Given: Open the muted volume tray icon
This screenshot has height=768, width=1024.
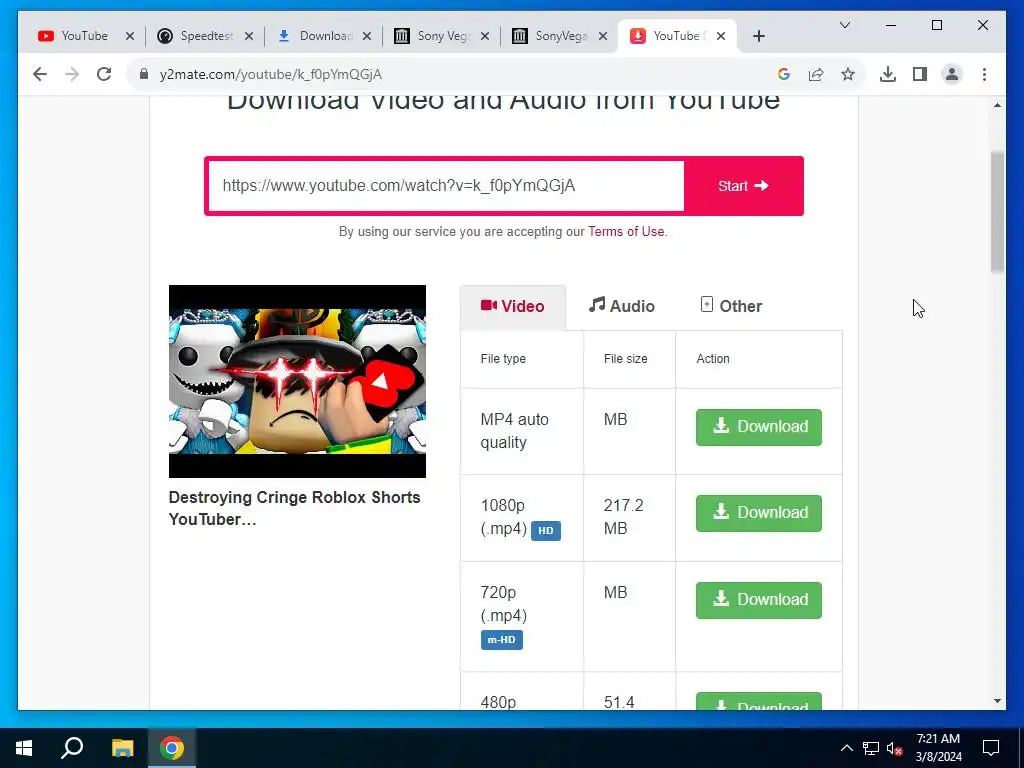Looking at the screenshot, I should click(x=895, y=748).
